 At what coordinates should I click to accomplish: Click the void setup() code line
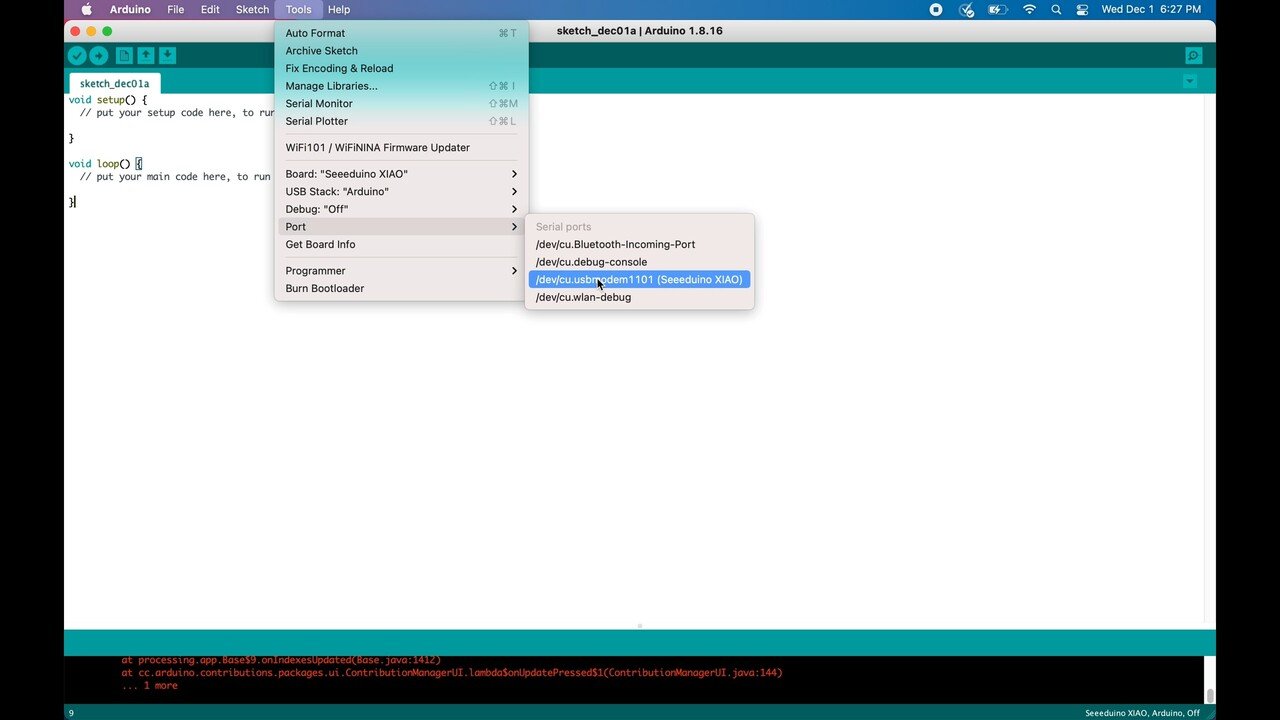(108, 100)
